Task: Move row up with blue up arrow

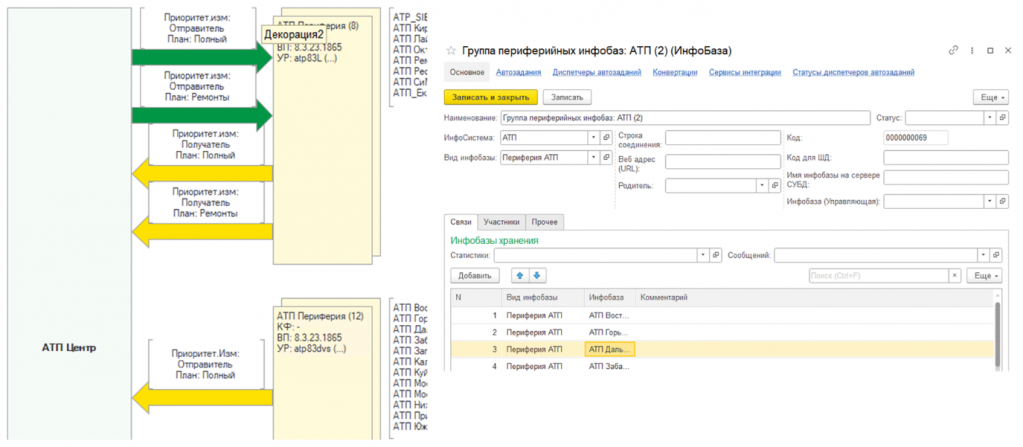Action: click(x=520, y=275)
